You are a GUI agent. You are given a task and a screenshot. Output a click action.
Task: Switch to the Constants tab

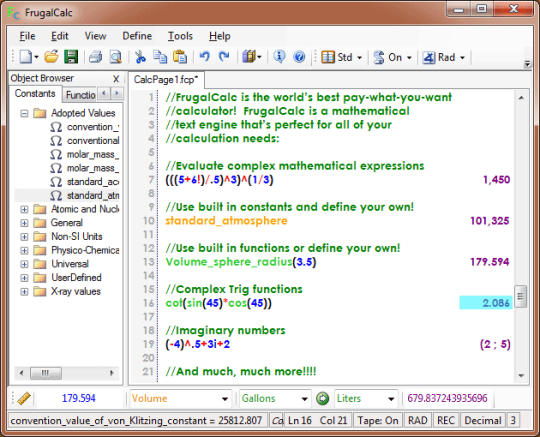pyautogui.click(x=35, y=94)
